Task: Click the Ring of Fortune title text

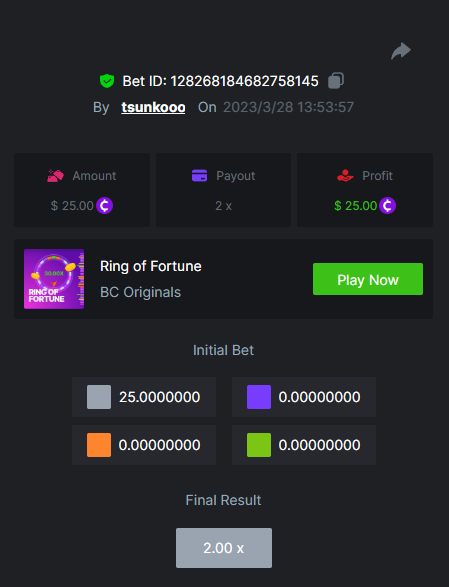Action: [151, 266]
